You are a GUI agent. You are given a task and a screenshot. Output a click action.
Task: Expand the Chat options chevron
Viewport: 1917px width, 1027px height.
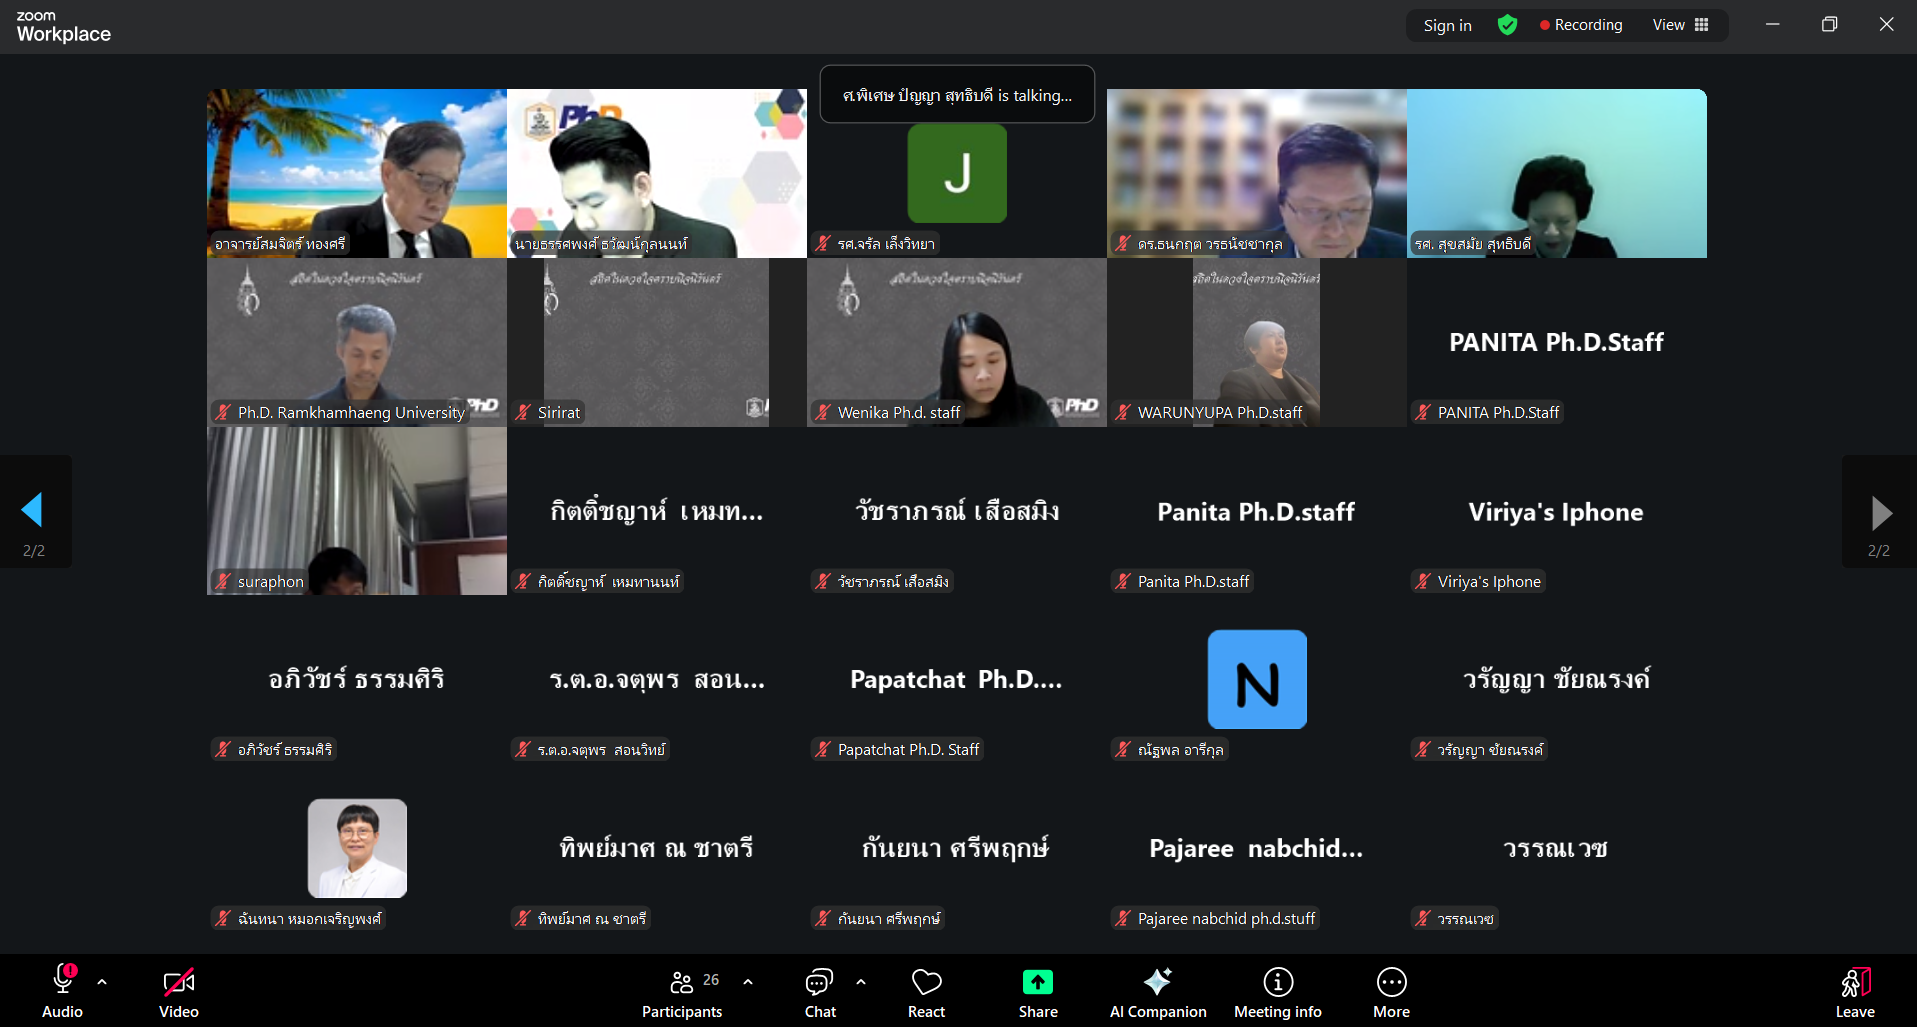pos(861,982)
